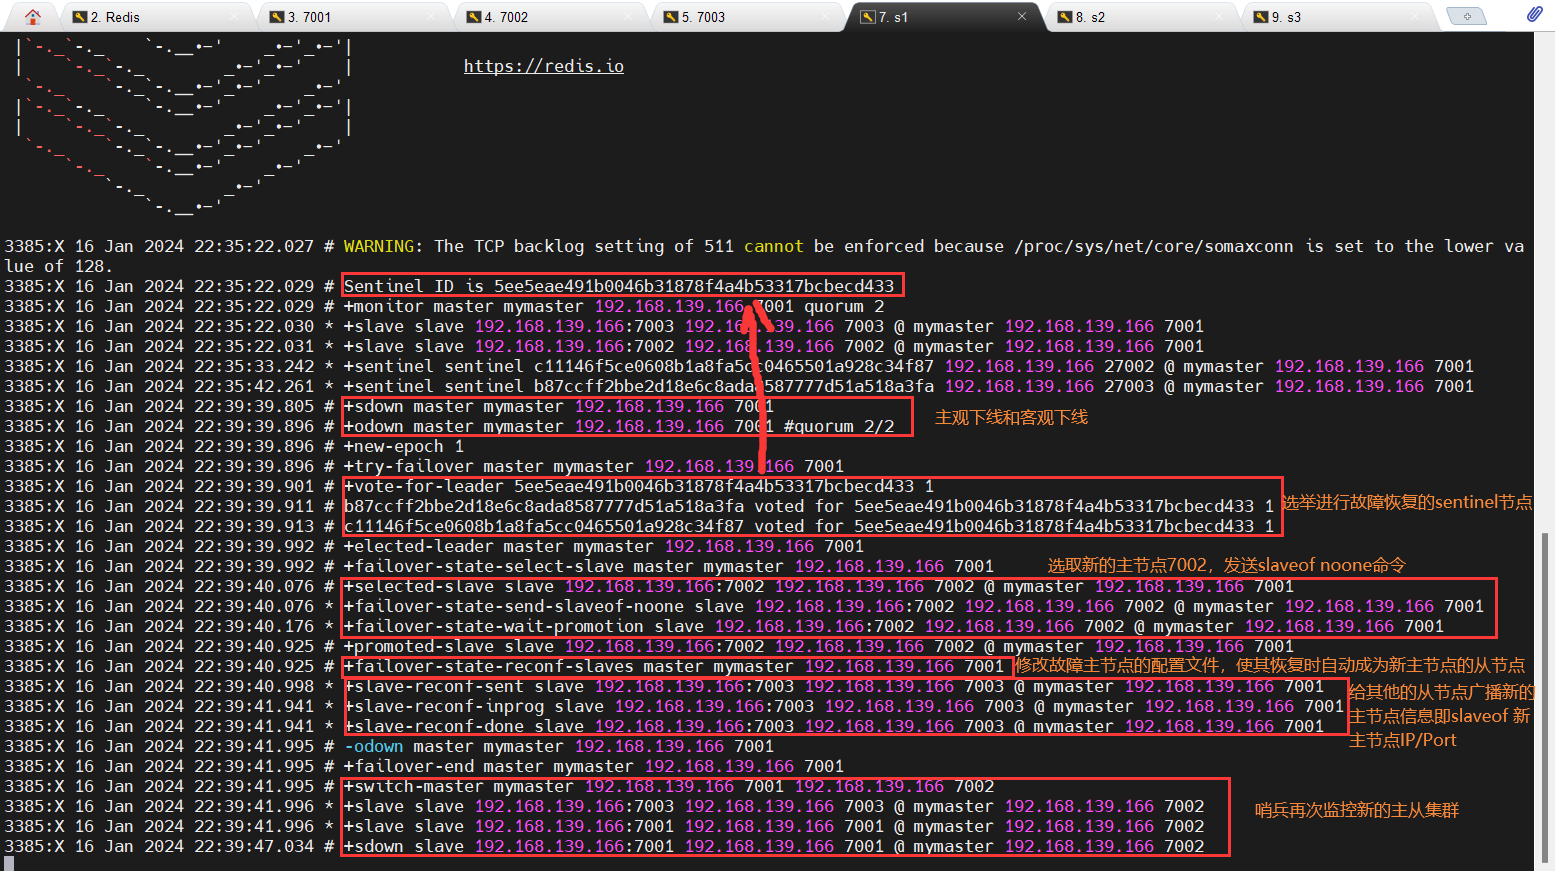This screenshot has width=1555, height=871.
Task: Click the '+new-epoch 1' log entry
Action: (404, 446)
